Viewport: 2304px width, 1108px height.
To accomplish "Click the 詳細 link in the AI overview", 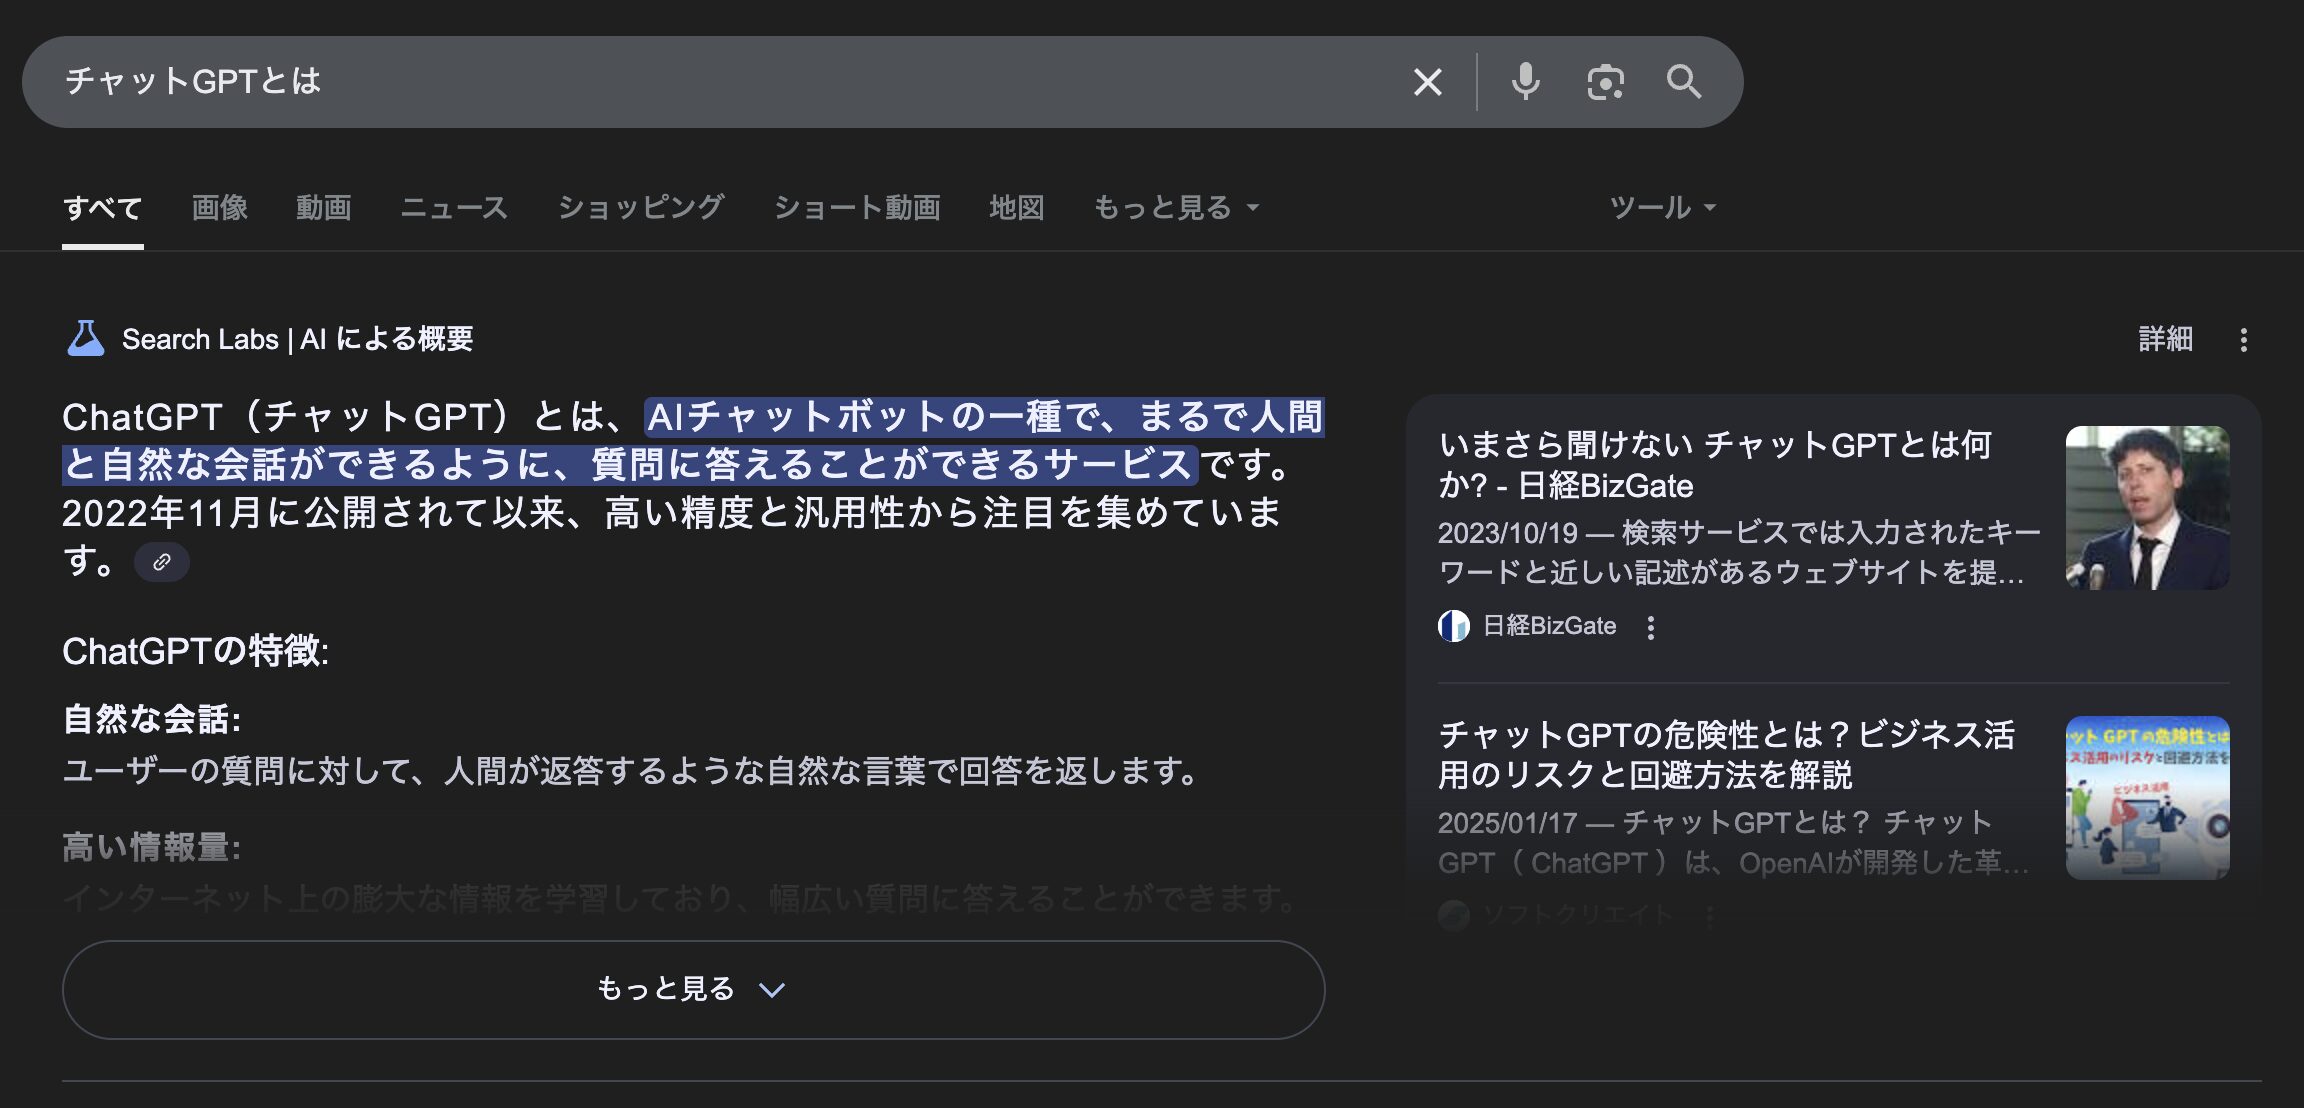I will pos(2165,339).
